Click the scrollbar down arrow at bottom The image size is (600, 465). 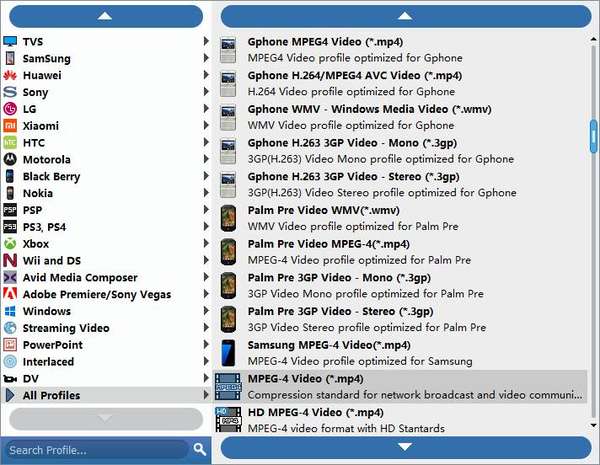pyautogui.click(x=593, y=425)
